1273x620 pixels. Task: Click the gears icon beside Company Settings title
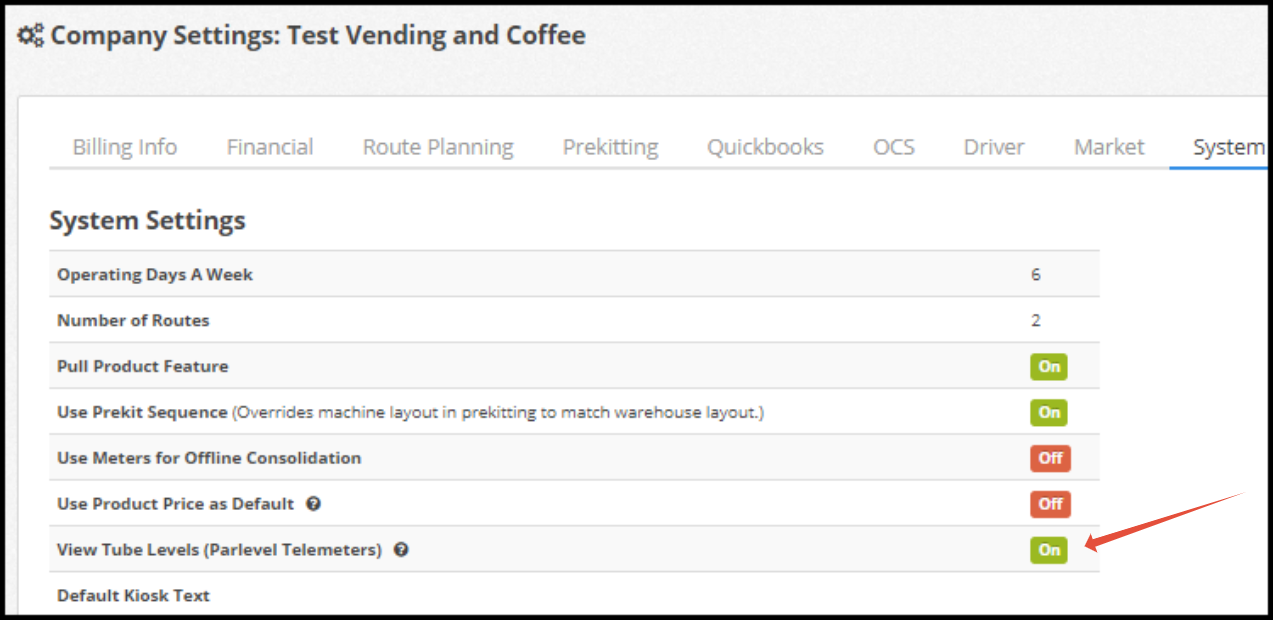[x=31, y=36]
